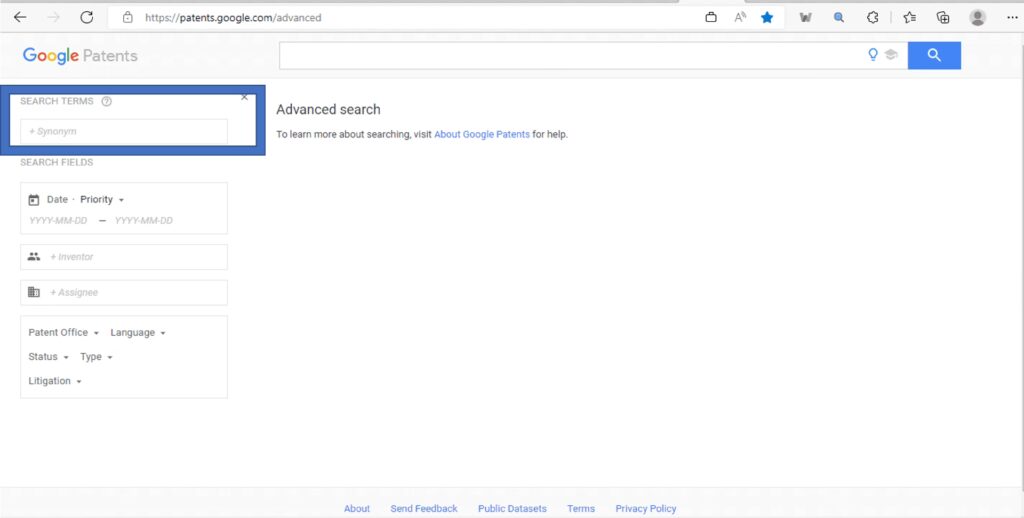Click the browser favorites star icon
Screen dimensions: 1024x518
(x=767, y=17)
